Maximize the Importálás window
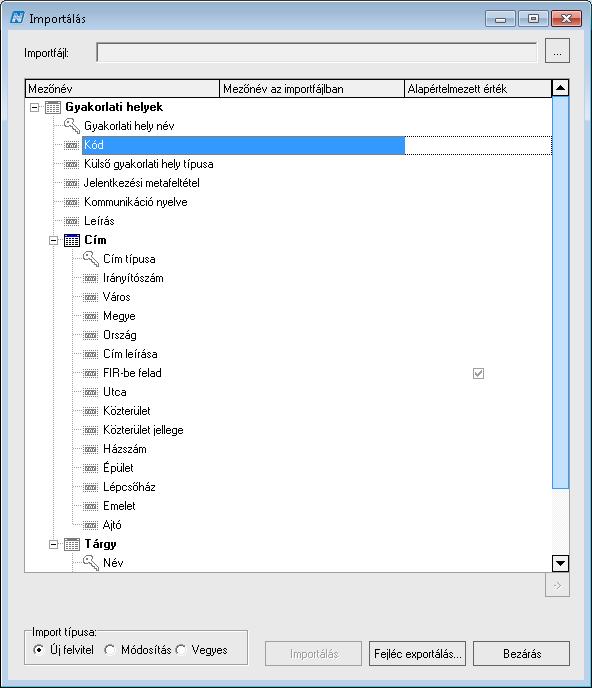This screenshot has width=592, height=688. 533,18
